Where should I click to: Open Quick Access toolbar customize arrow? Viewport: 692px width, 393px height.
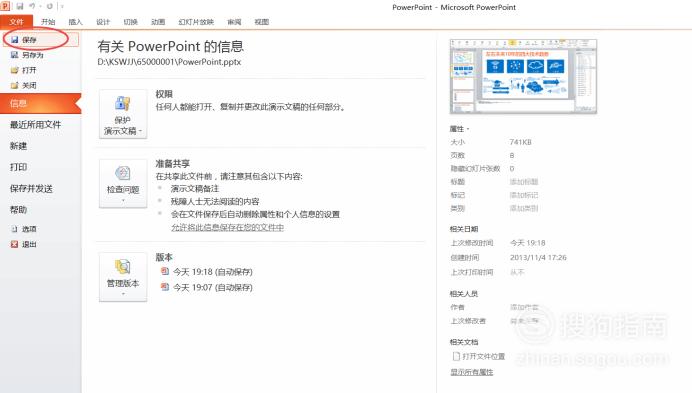coord(62,6)
